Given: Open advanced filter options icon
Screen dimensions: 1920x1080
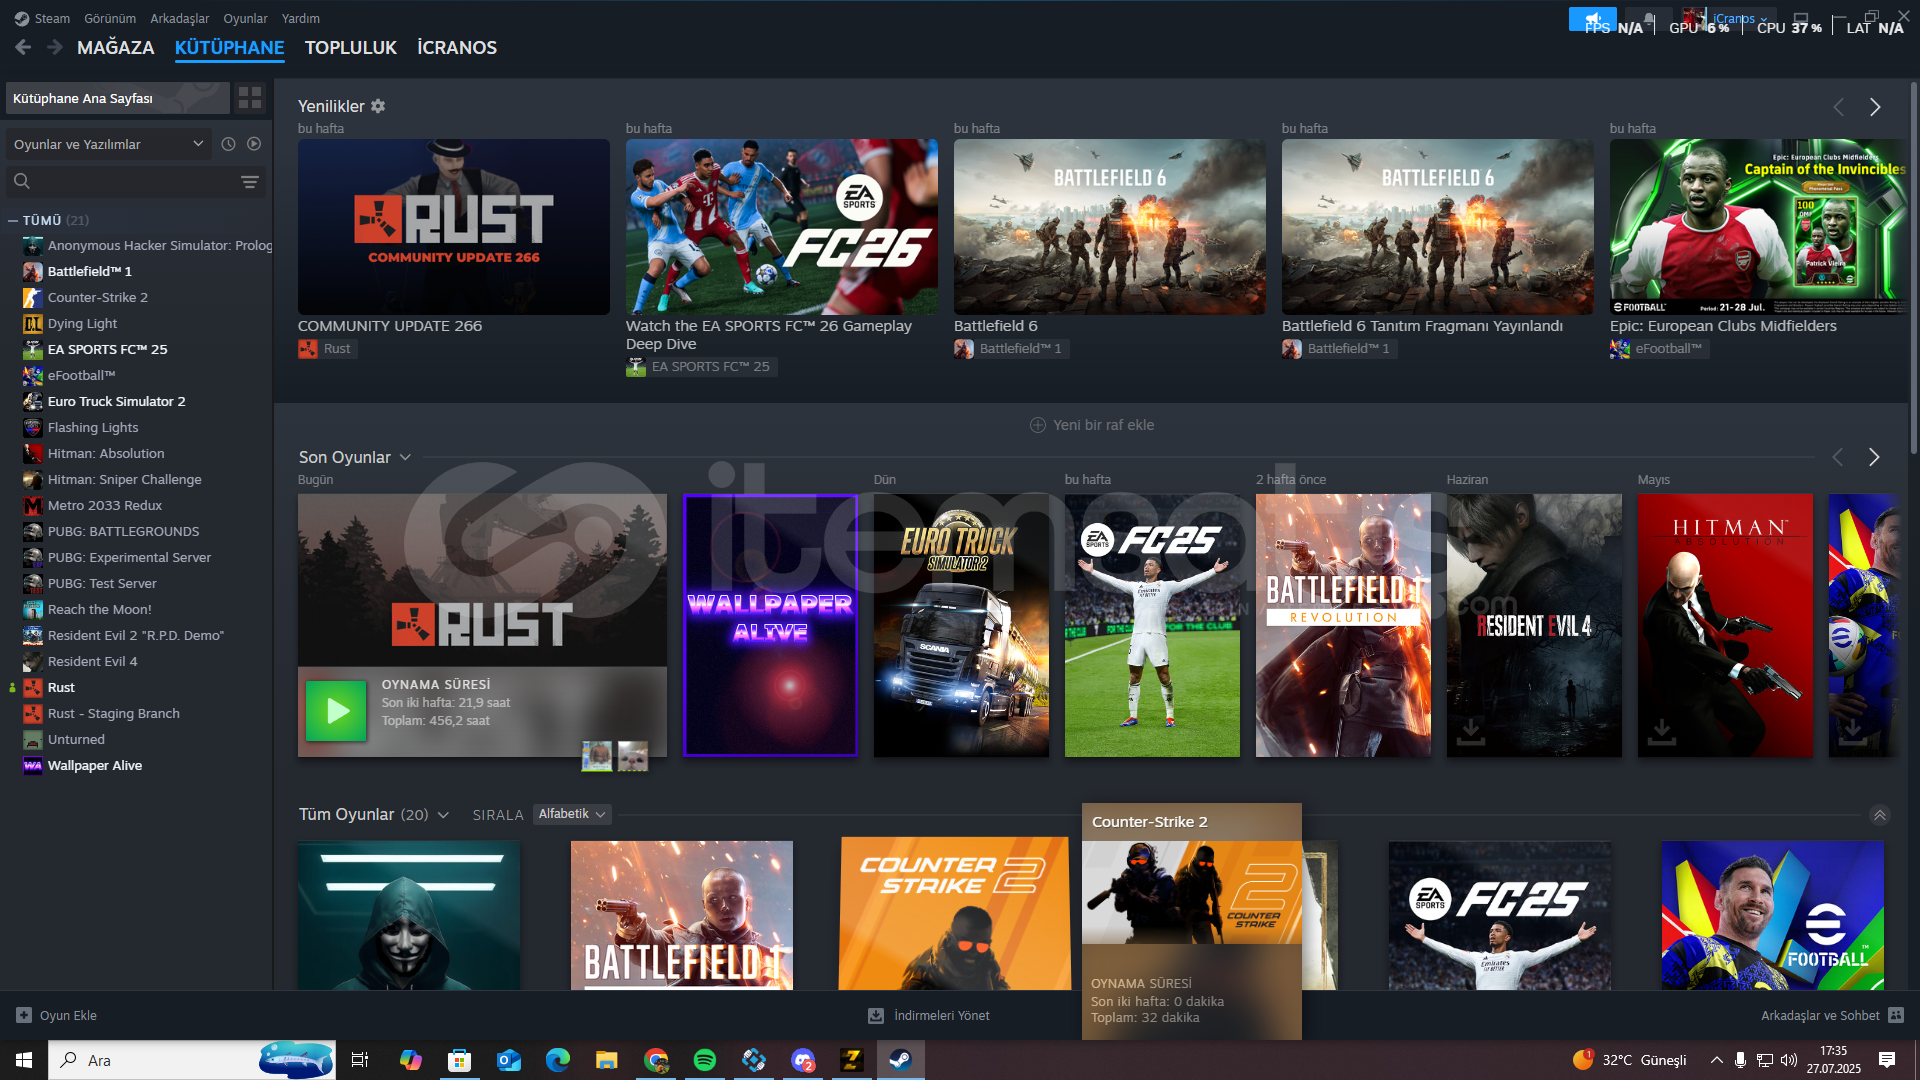Looking at the screenshot, I should (x=250, y=181).
